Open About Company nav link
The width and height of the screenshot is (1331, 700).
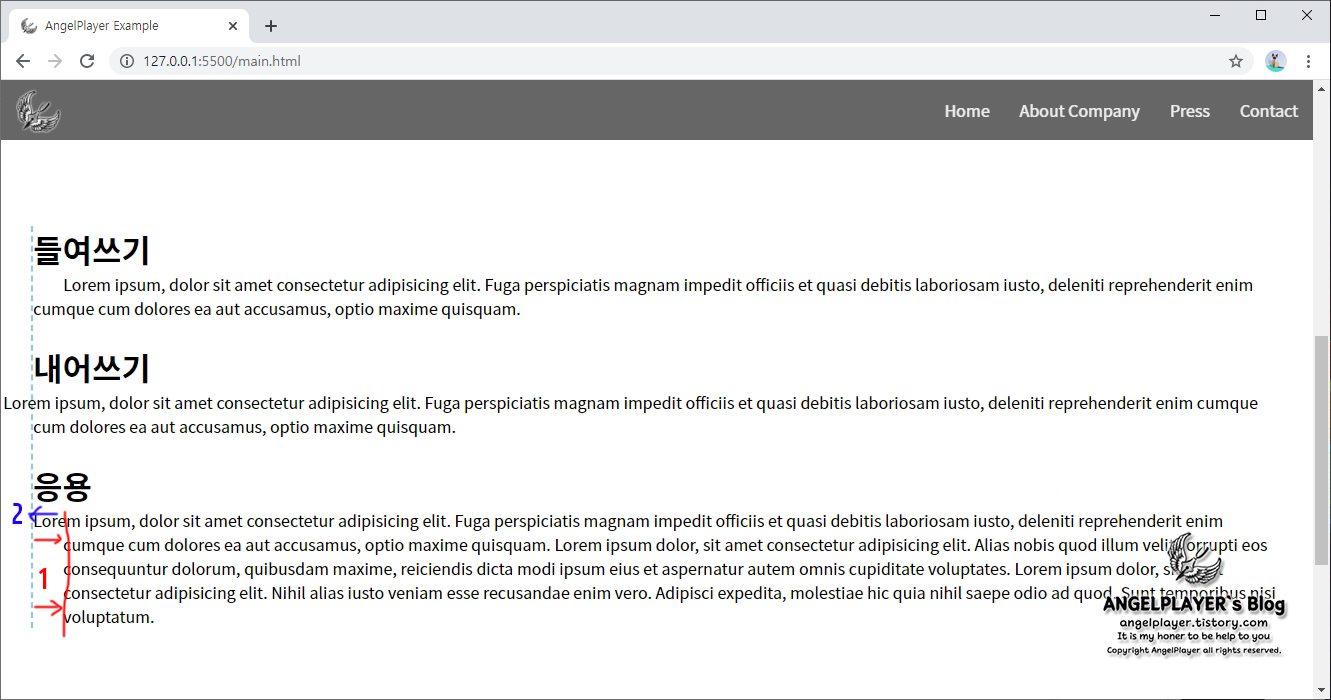1079,111
